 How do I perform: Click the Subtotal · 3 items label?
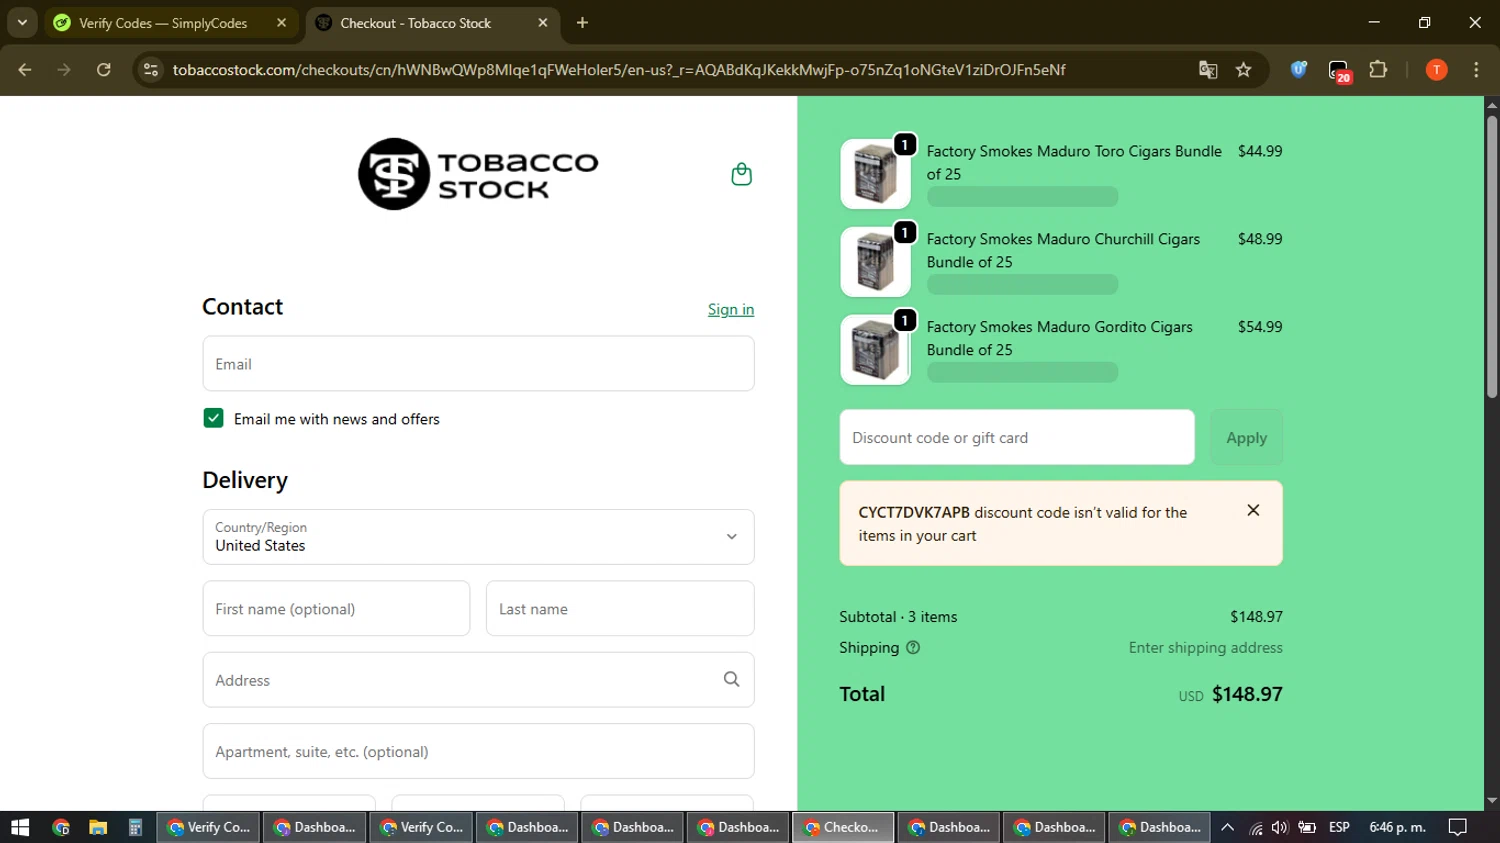(x=898, y=617)
